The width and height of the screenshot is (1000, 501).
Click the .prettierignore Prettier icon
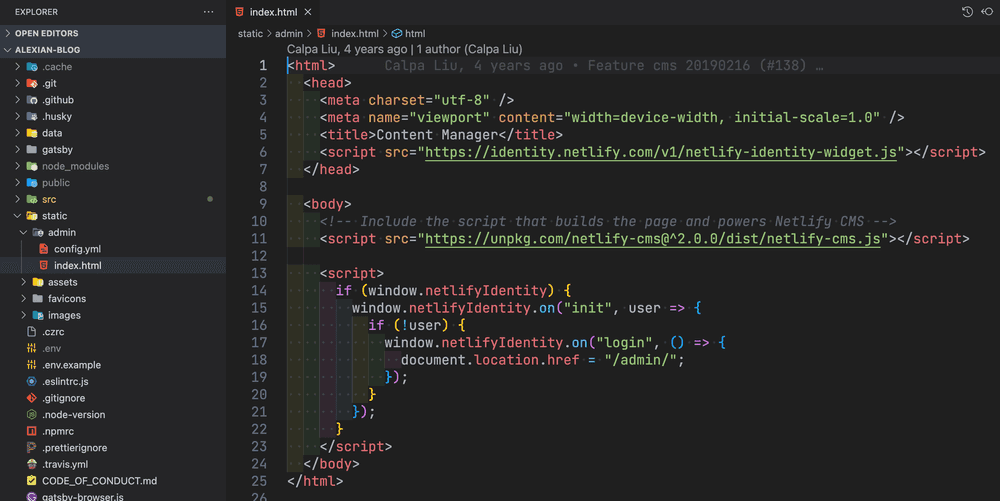point(32,447)
